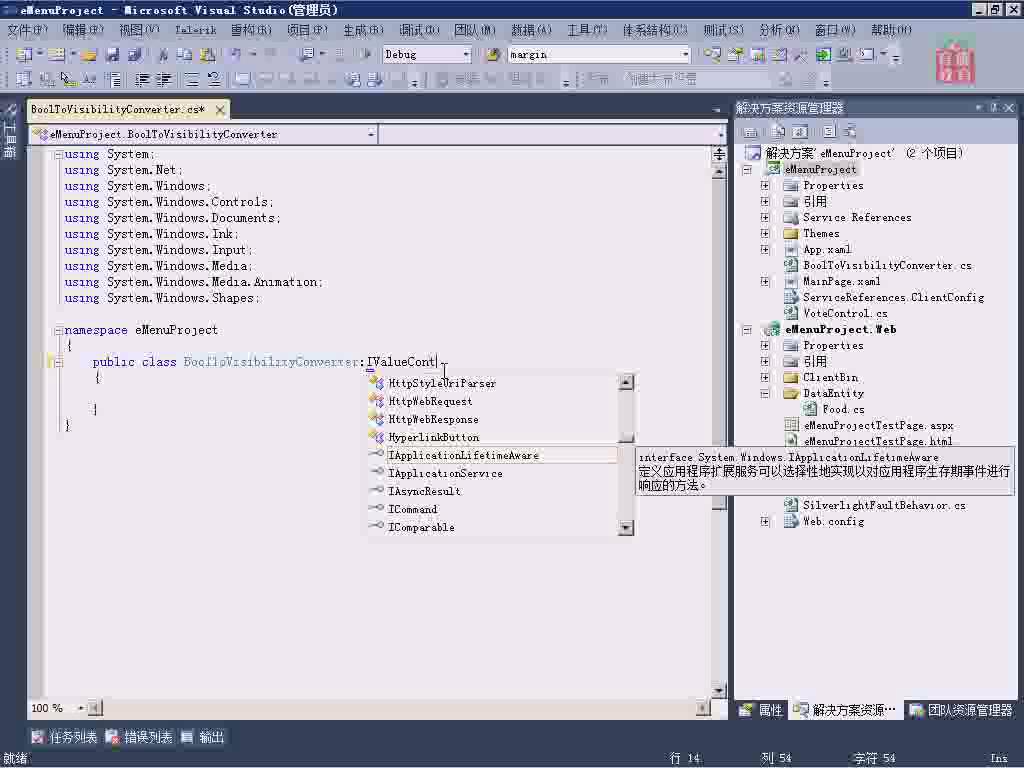Click the Display Object Member List icon

(24, 80)
